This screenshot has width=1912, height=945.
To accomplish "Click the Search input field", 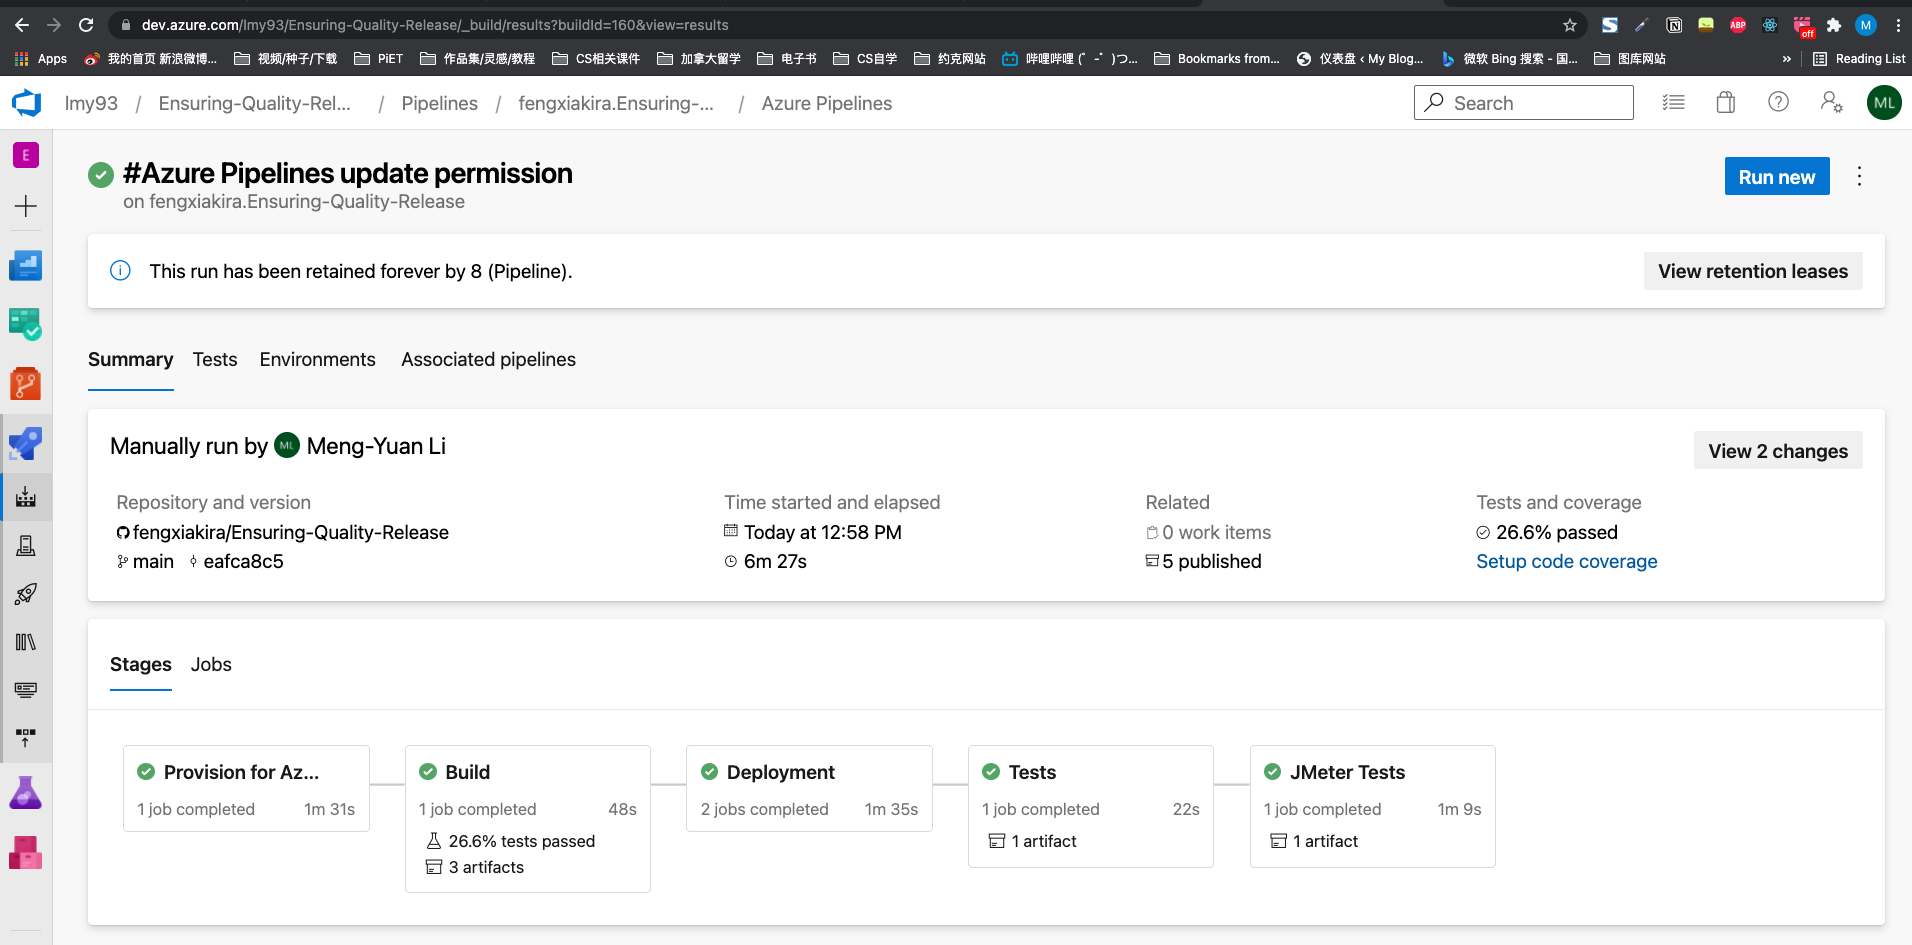I will [x=1523, y=102].
